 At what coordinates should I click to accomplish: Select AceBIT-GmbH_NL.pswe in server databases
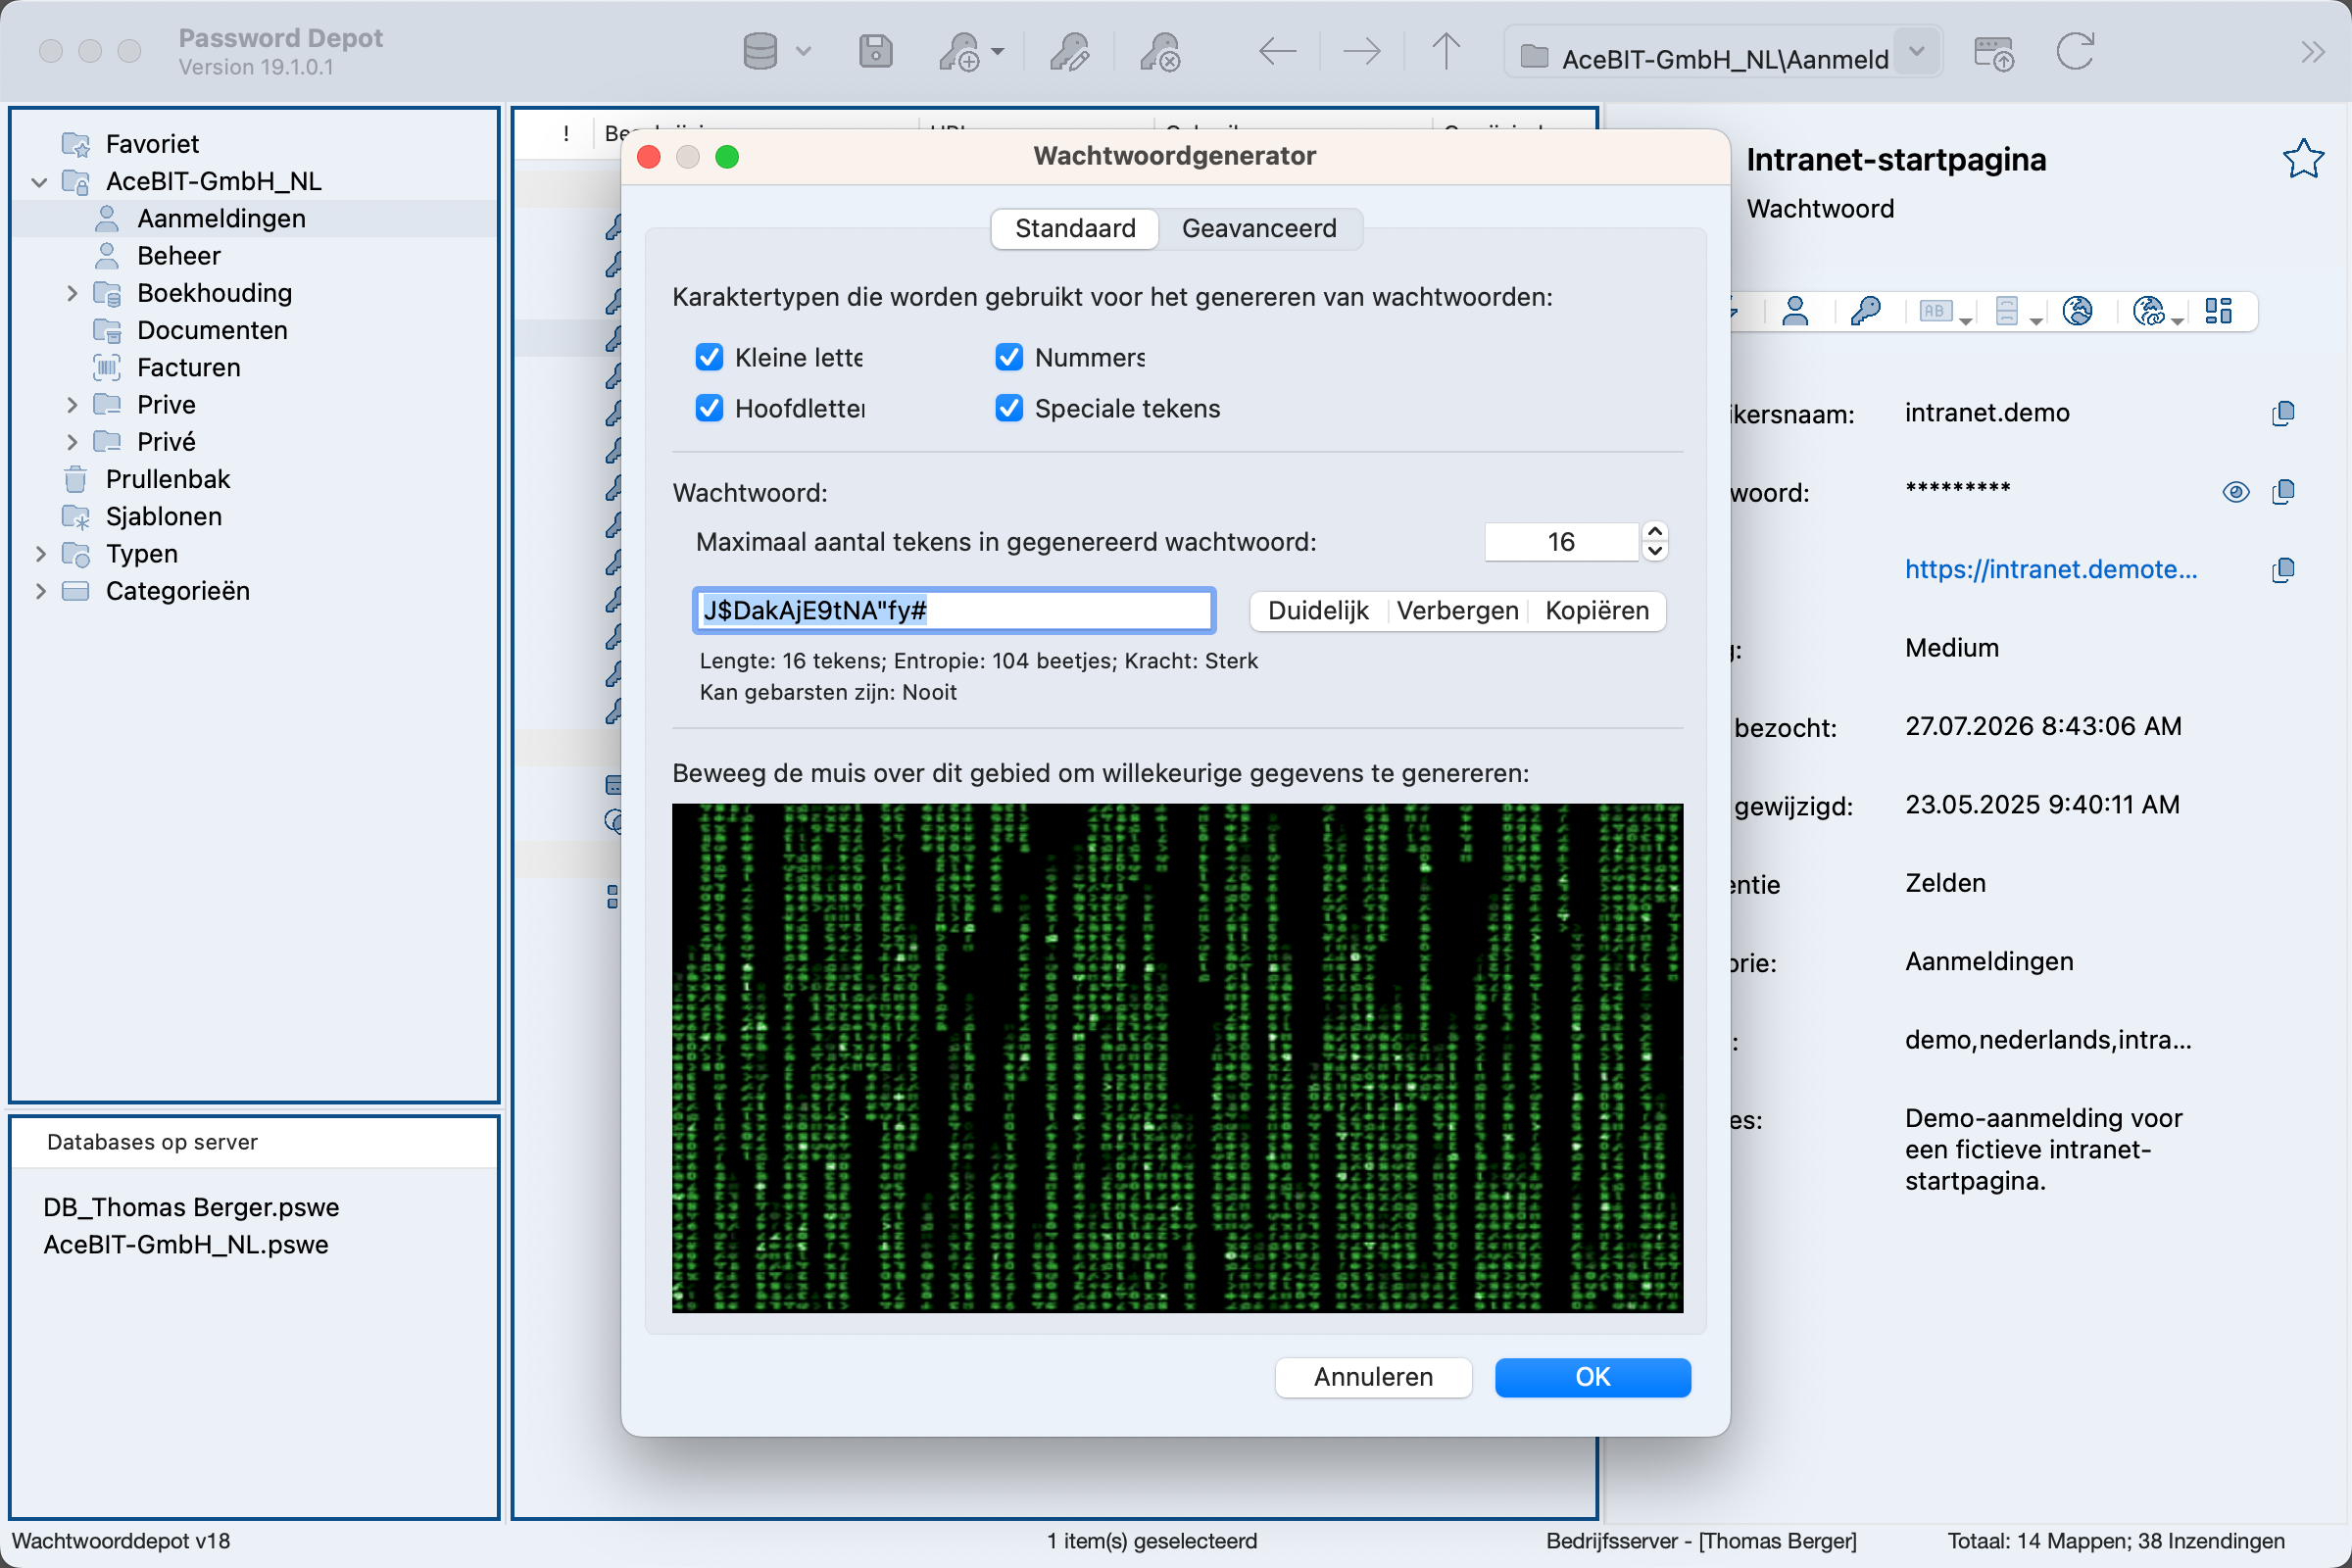point(186,1244)
